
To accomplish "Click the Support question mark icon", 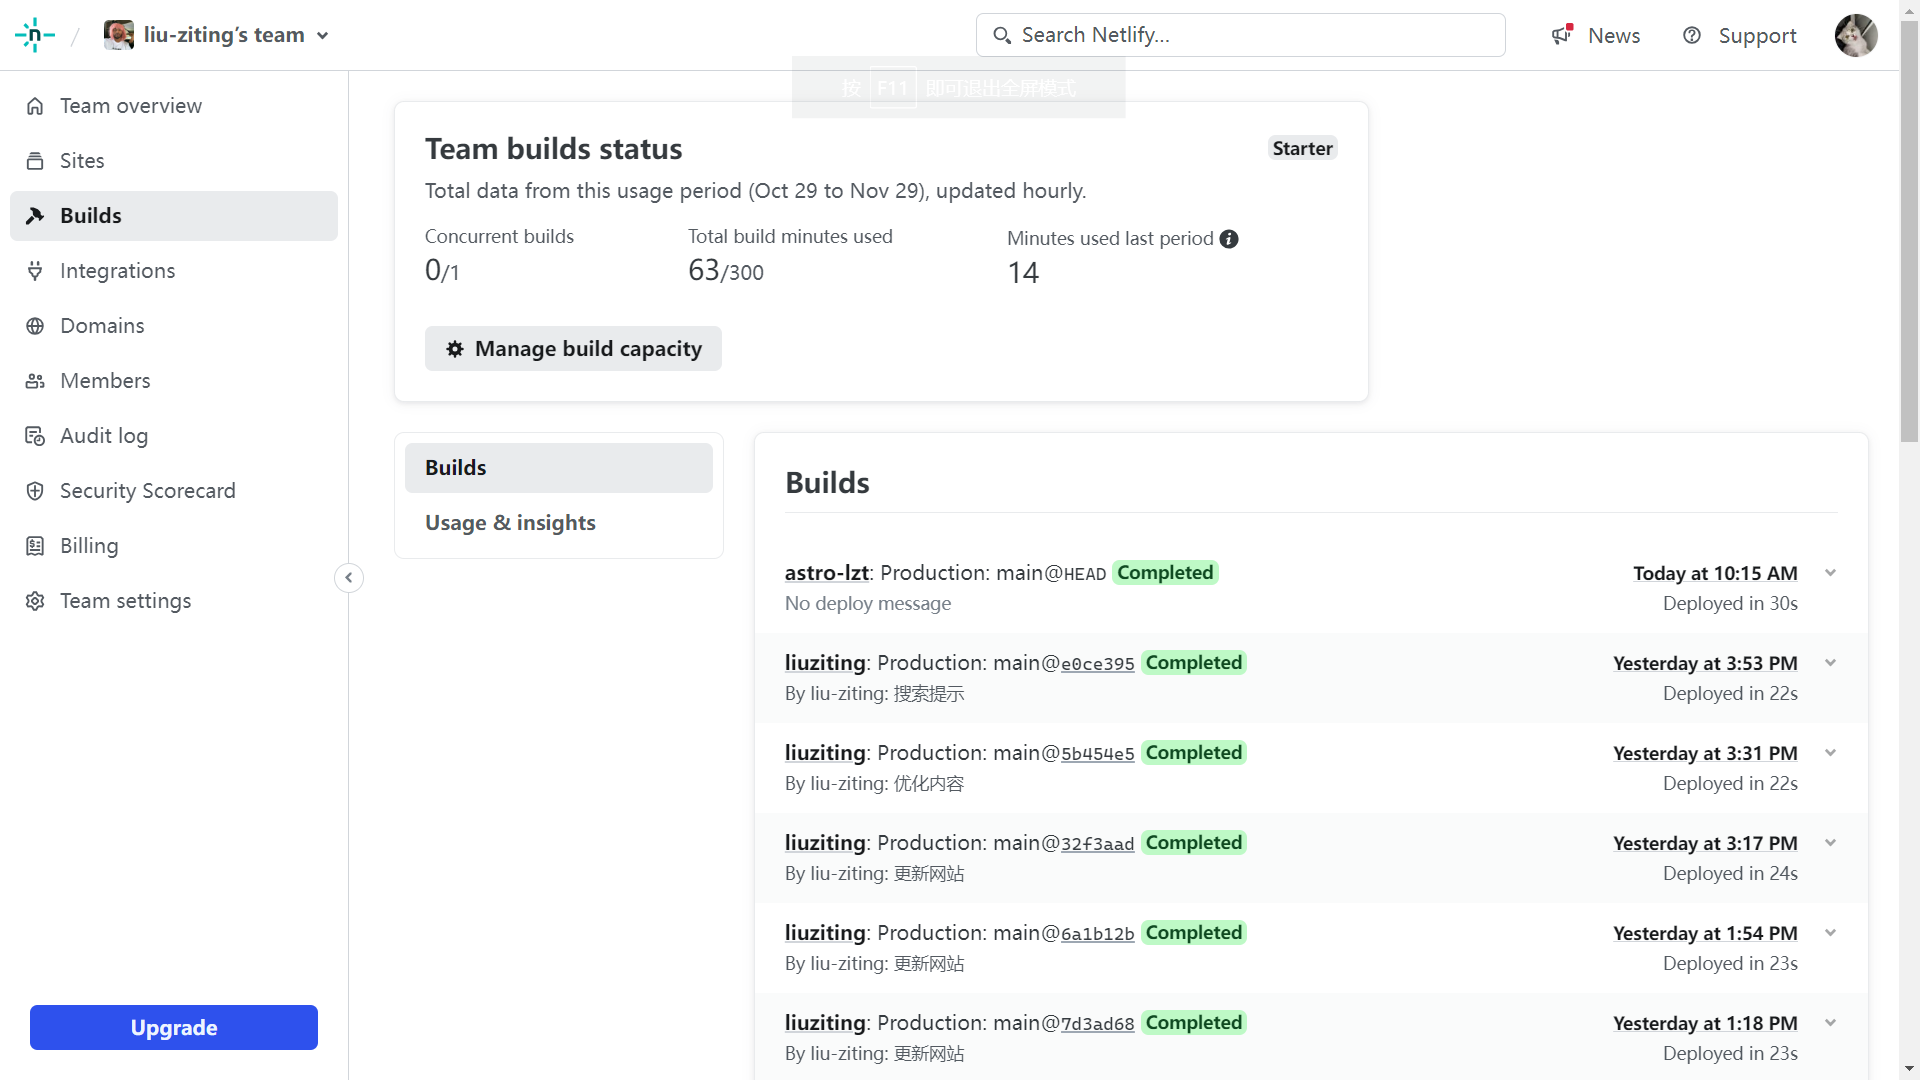I will 1692,35.
